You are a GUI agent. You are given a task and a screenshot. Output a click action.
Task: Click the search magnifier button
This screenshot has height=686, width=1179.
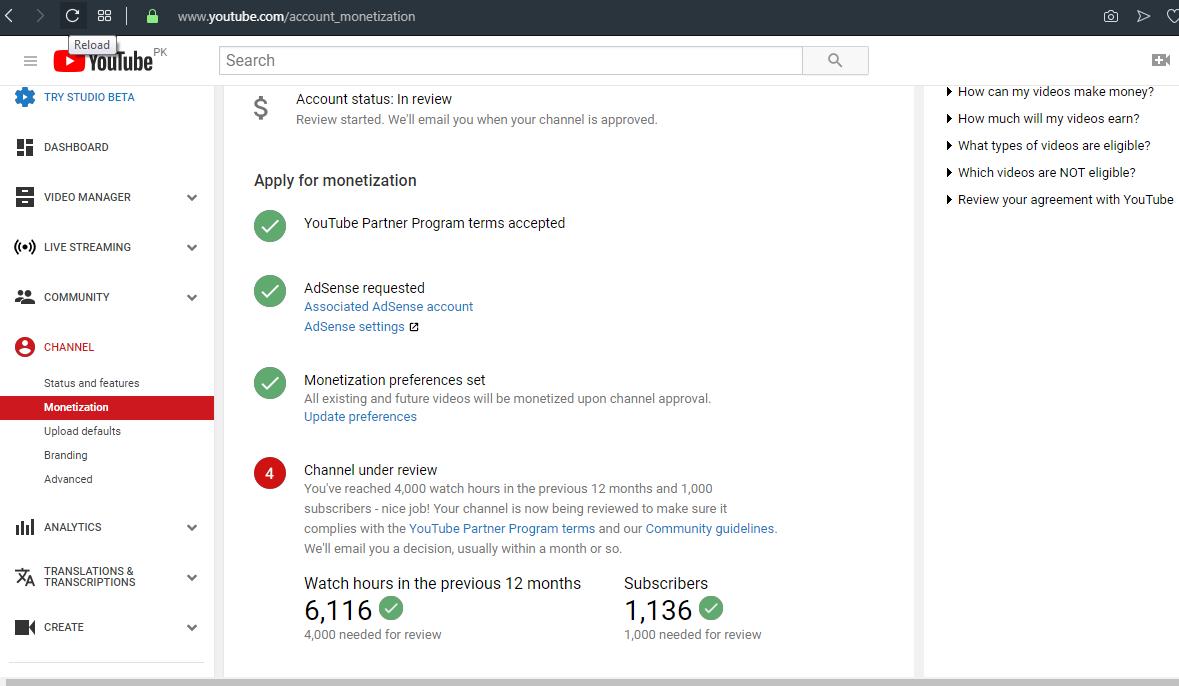[x=835, y=60]
